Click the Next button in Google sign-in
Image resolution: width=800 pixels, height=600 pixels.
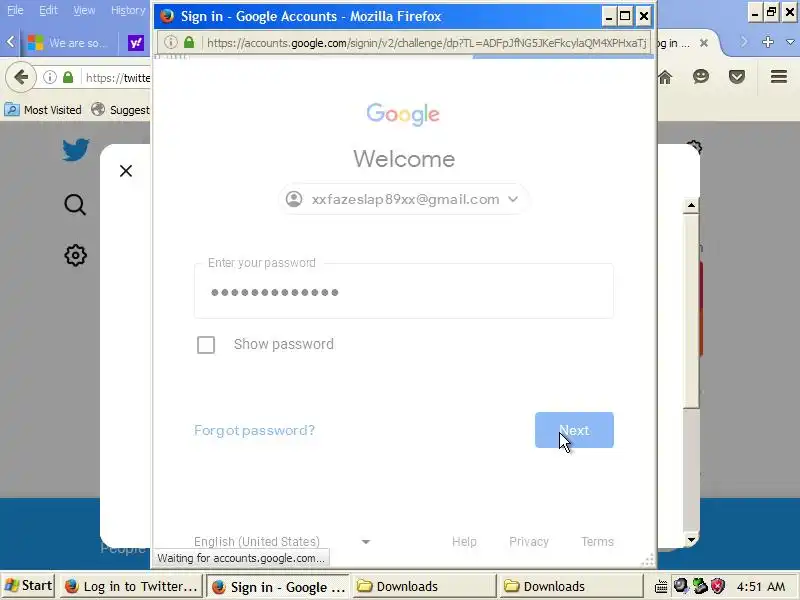coord(574,430)
